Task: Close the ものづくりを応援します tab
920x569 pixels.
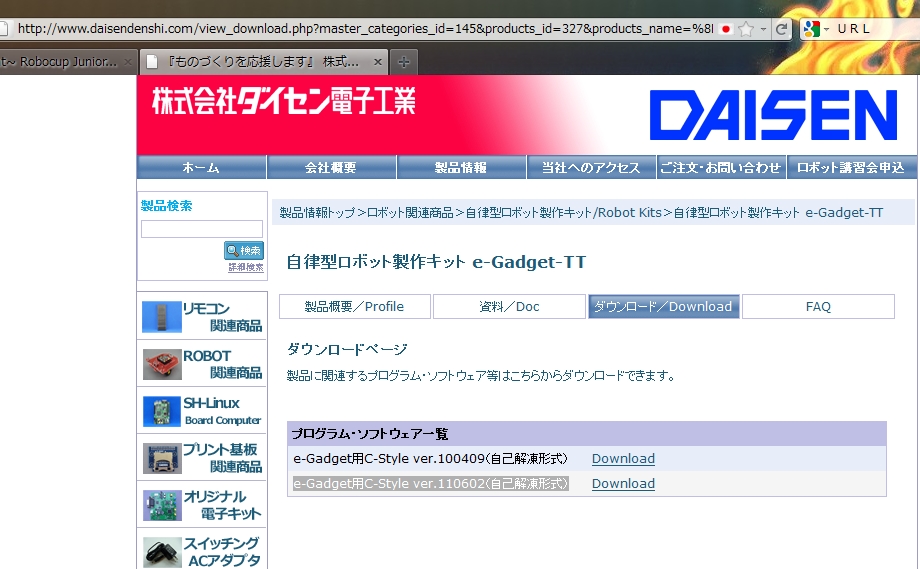Action: tap(378, 62)
